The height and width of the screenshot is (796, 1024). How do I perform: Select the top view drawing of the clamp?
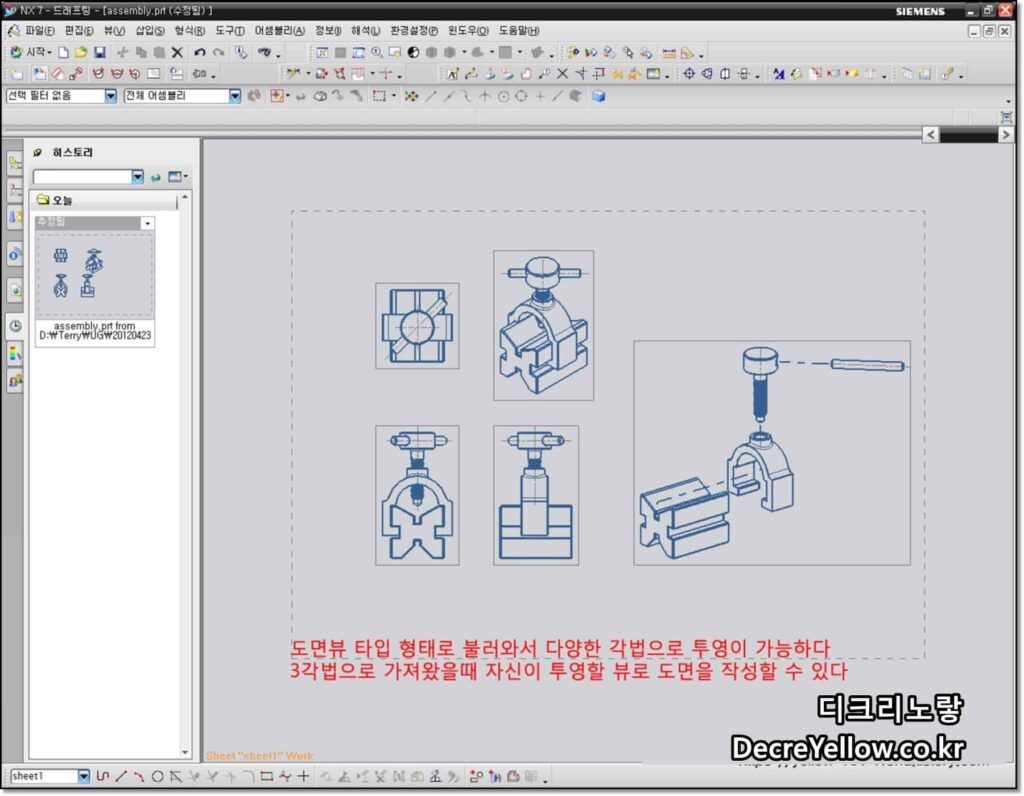pyautogui.click(x=417, y=326)
